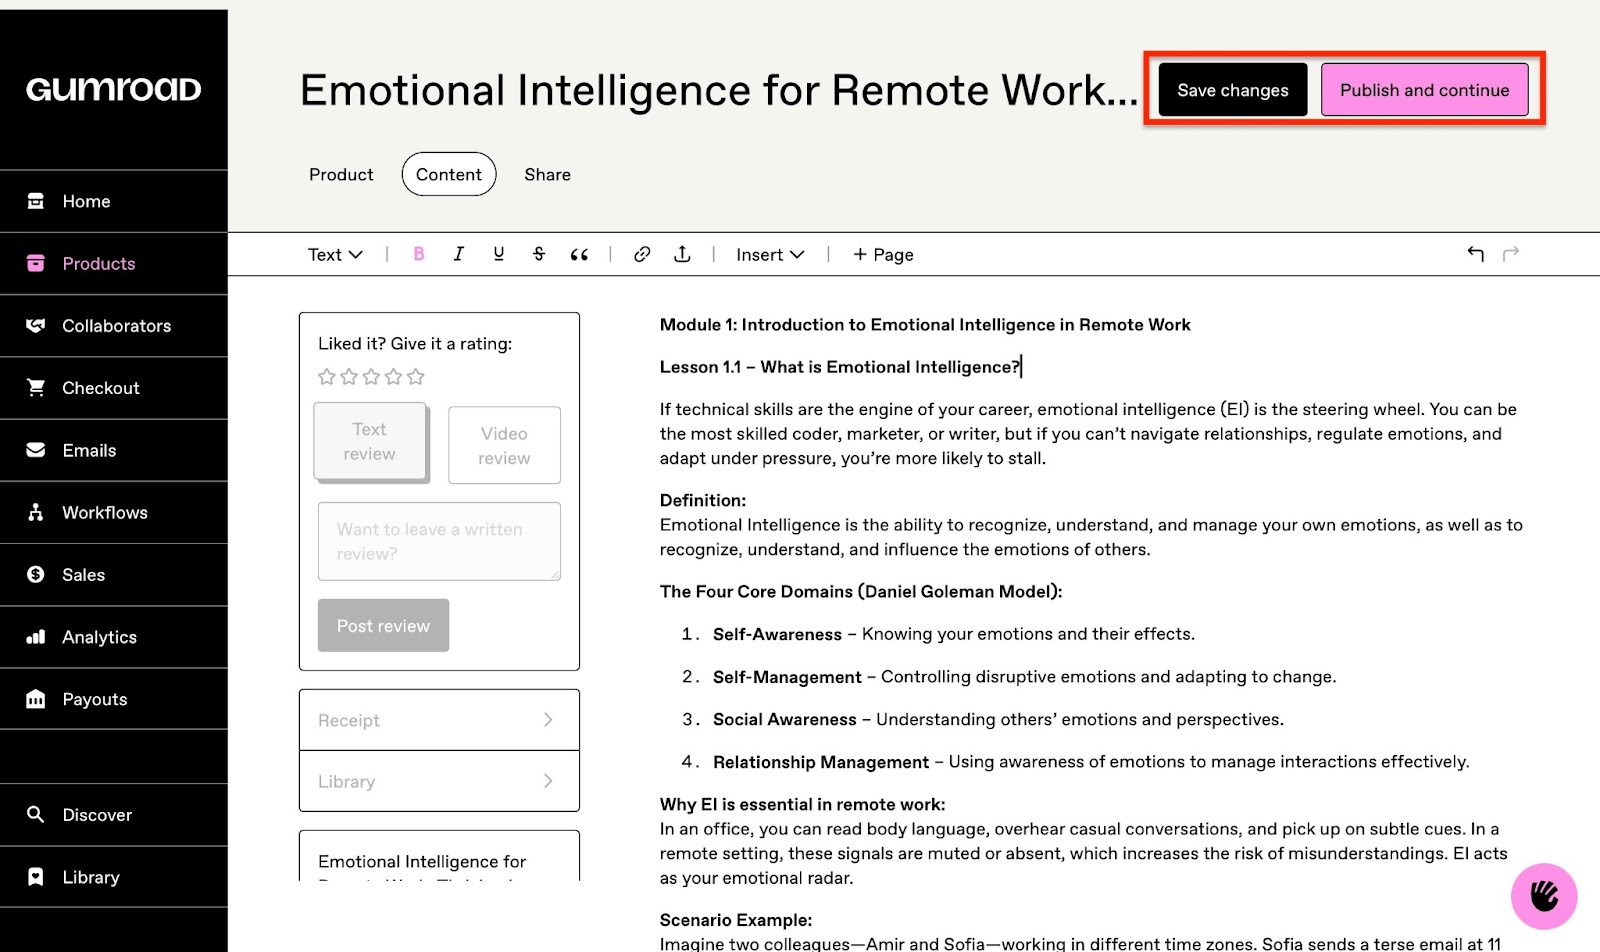Open the Text style dropdown
This screenshot has width=1600, height=952.
point(335,254)
